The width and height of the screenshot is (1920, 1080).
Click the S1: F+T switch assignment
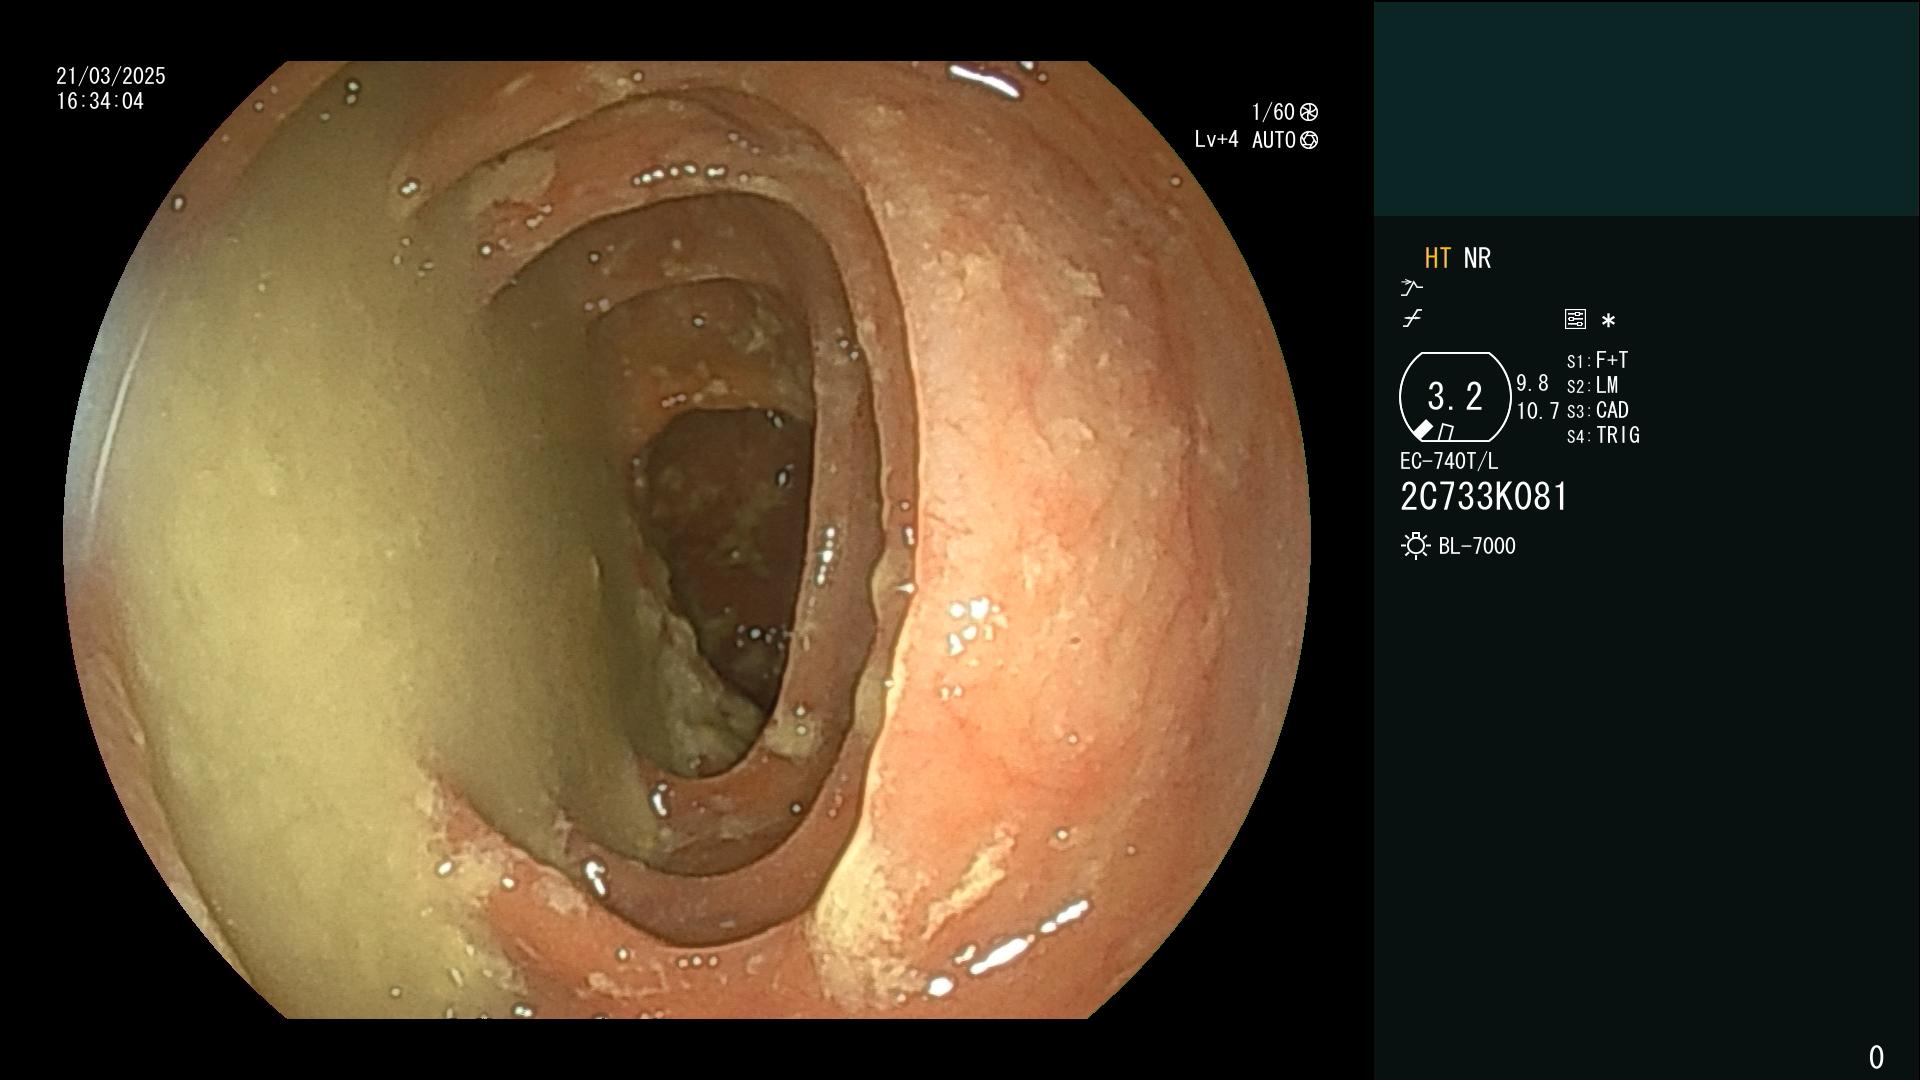tap(1597, 360)
